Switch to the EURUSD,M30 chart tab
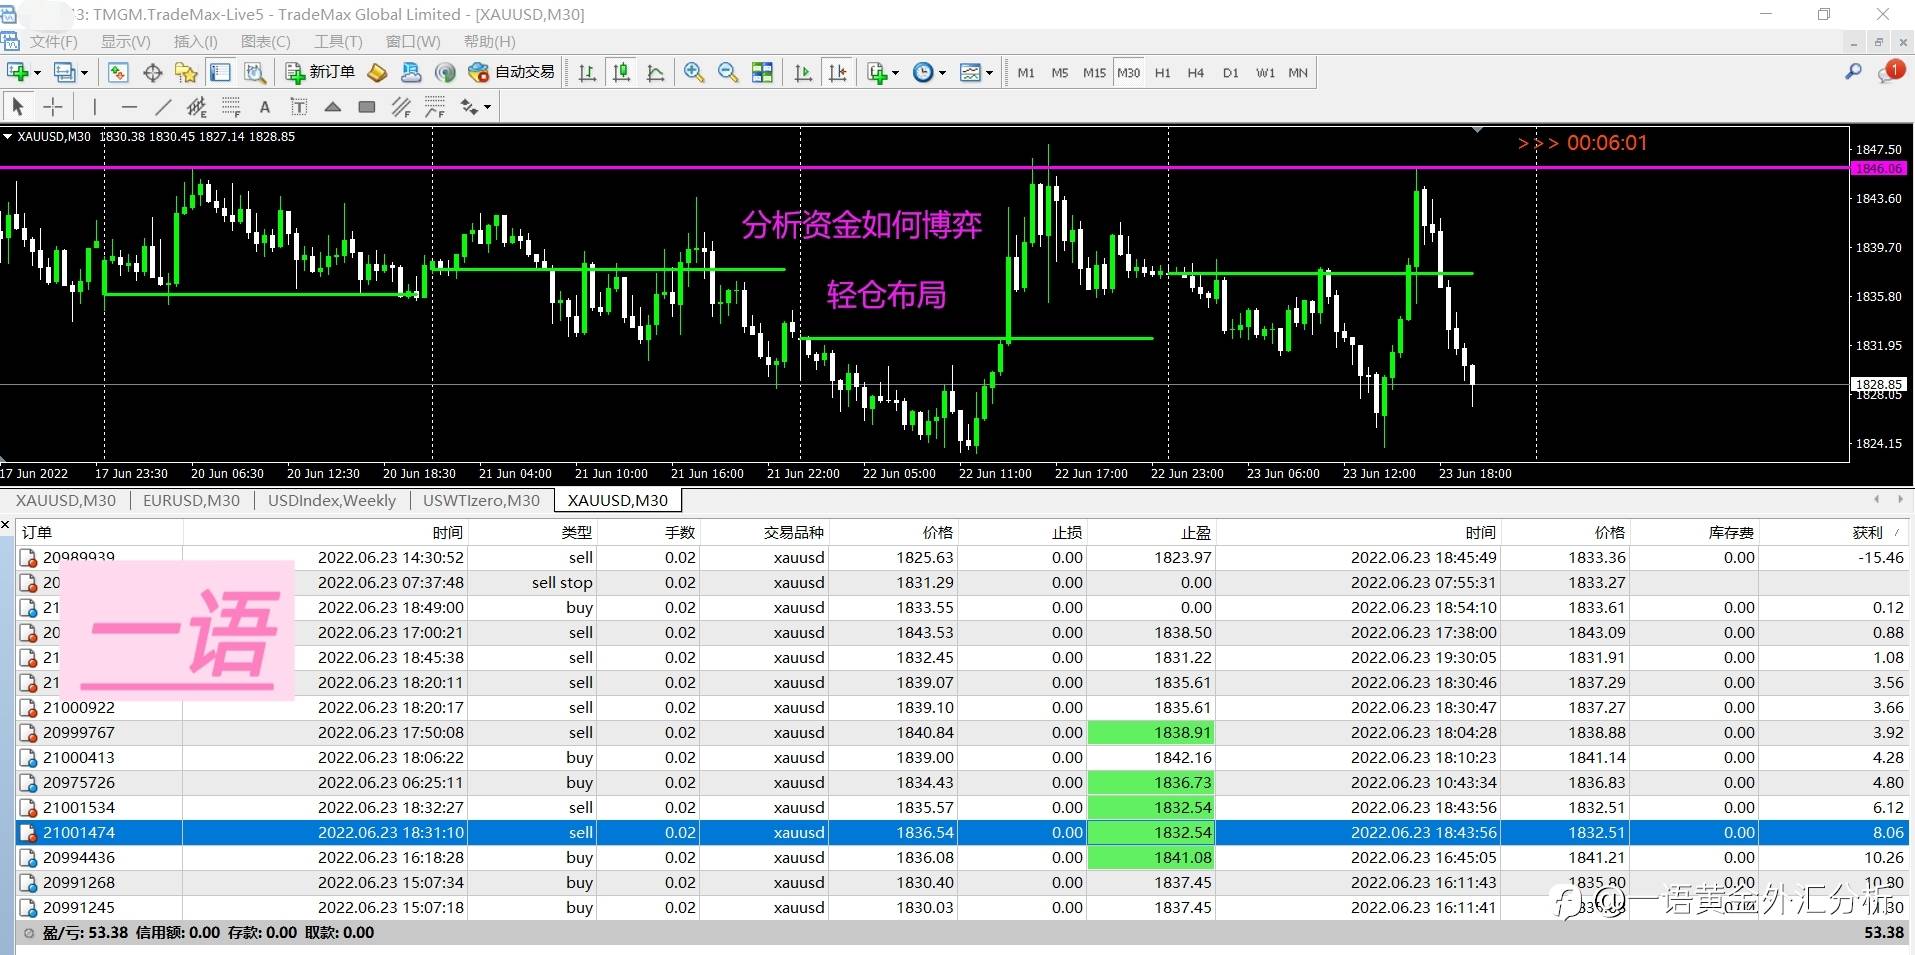The width and height of the screenshot is (1915, 955). 191,500
